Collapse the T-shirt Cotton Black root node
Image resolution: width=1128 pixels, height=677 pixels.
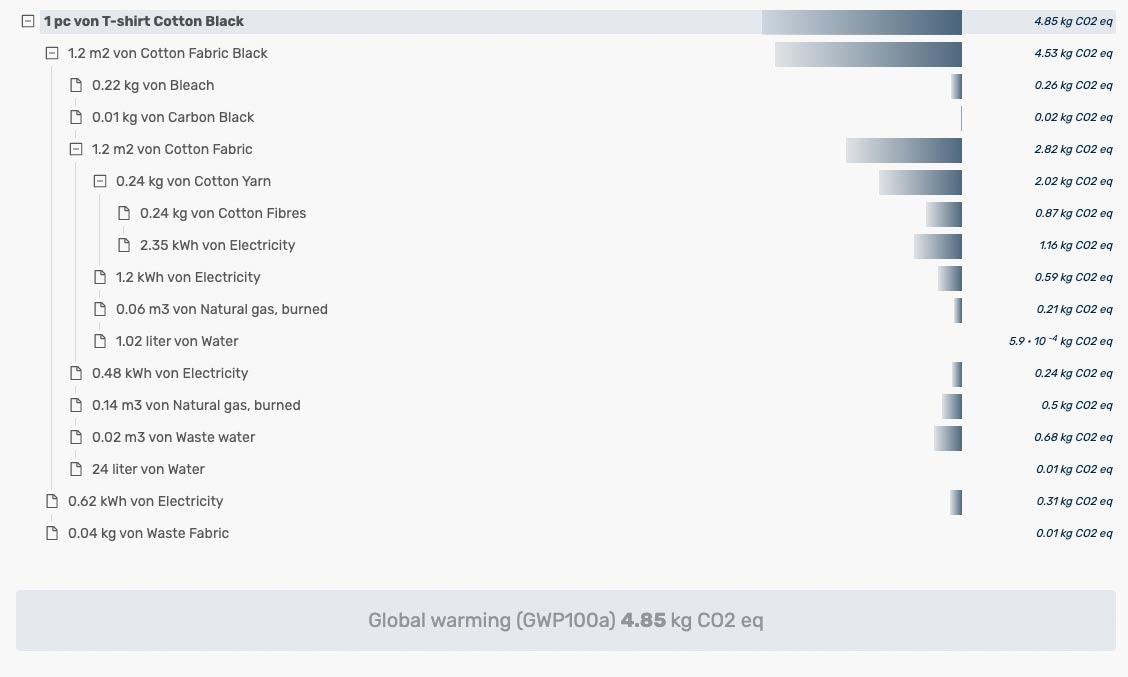[x=28, y=21]
